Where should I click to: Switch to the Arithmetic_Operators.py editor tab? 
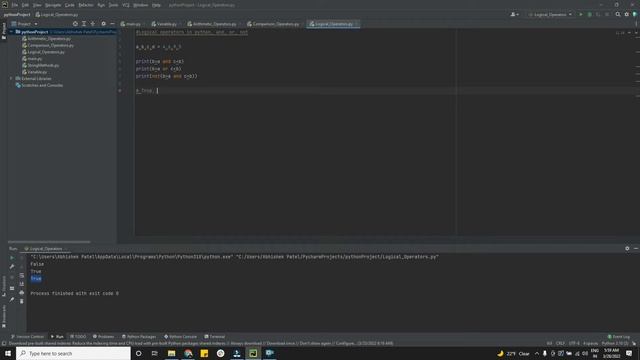pyautogui.click(x=213, y=24)
